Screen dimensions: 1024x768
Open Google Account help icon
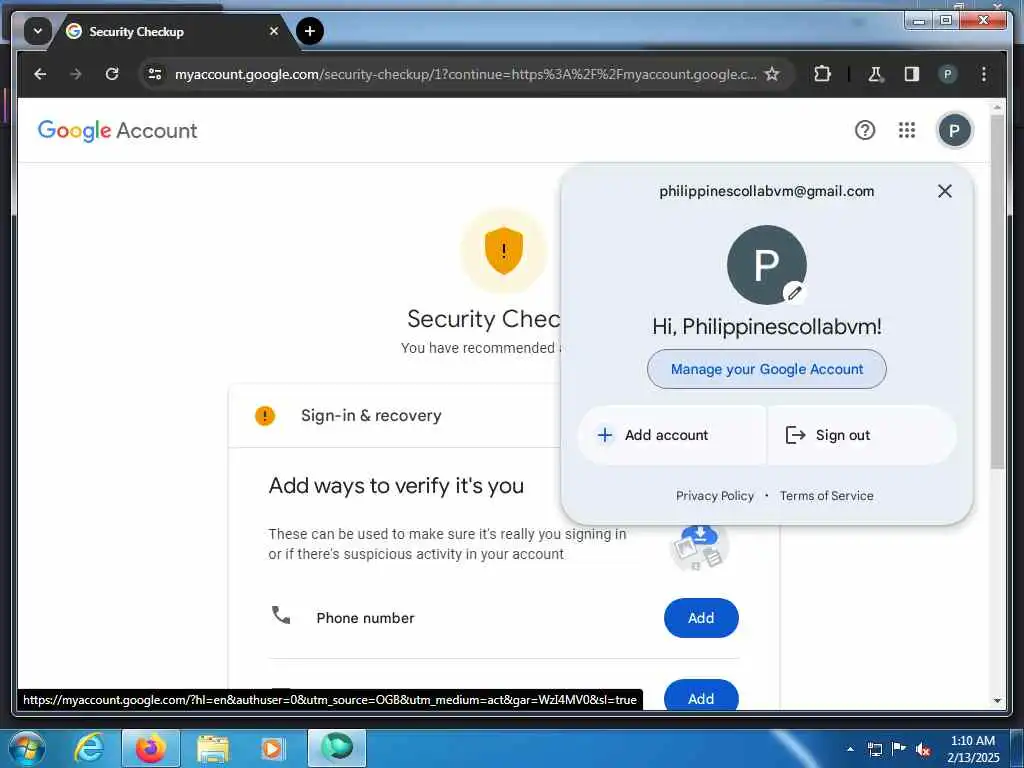tap(865, 131)
